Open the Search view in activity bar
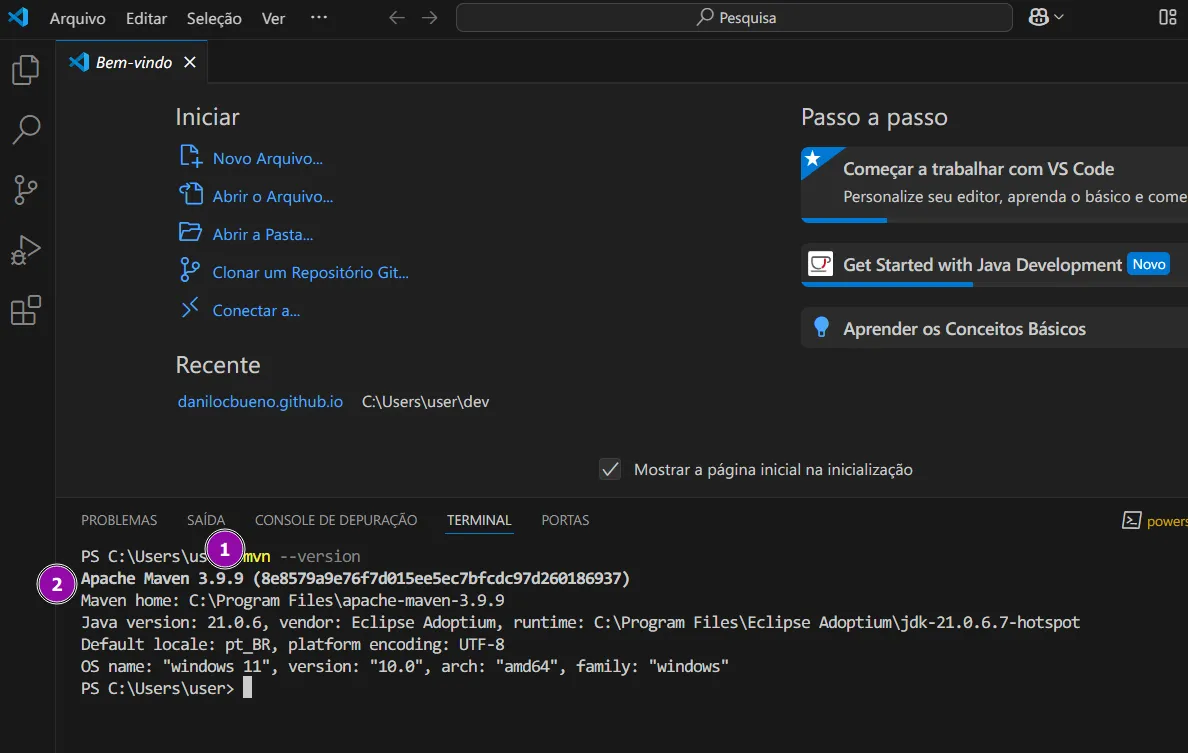1188x753 pixels. pyautogui.click(x=25, y=129)
